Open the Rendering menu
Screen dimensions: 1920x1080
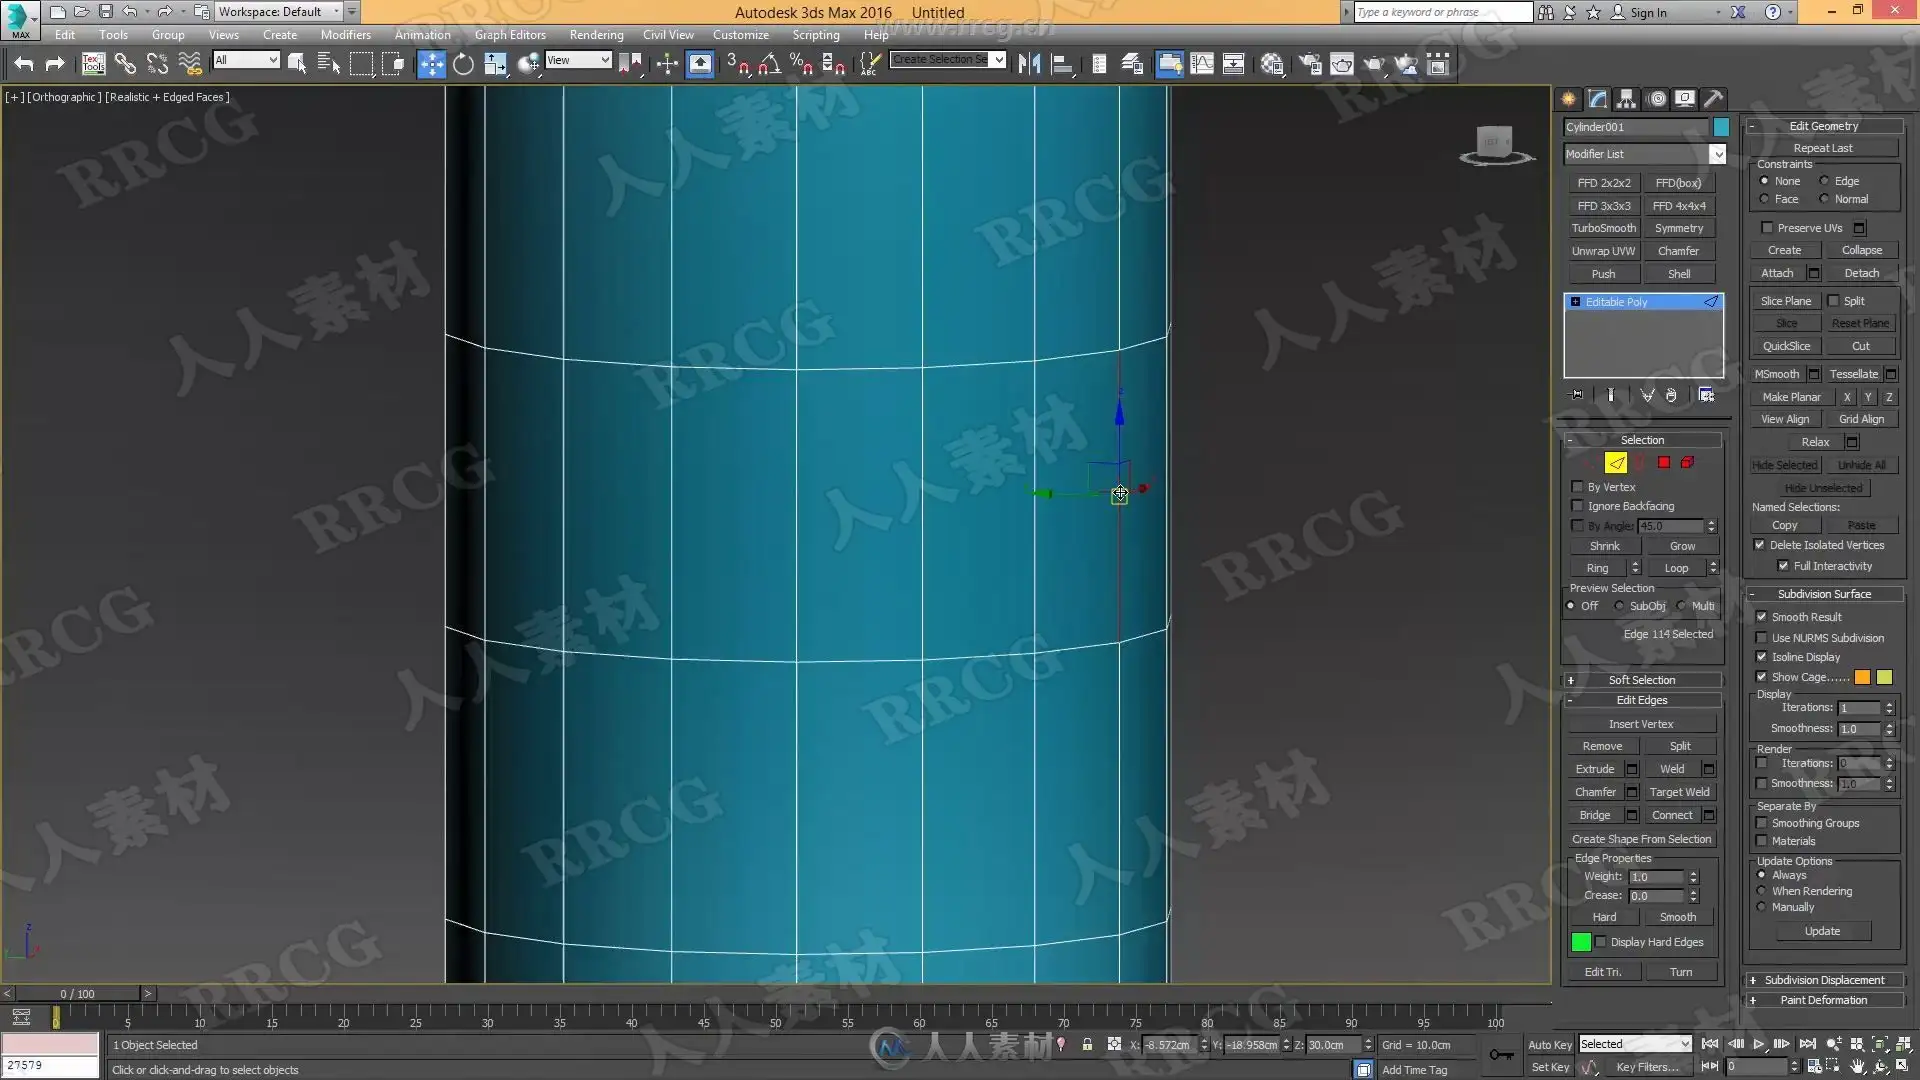(596, 34)
